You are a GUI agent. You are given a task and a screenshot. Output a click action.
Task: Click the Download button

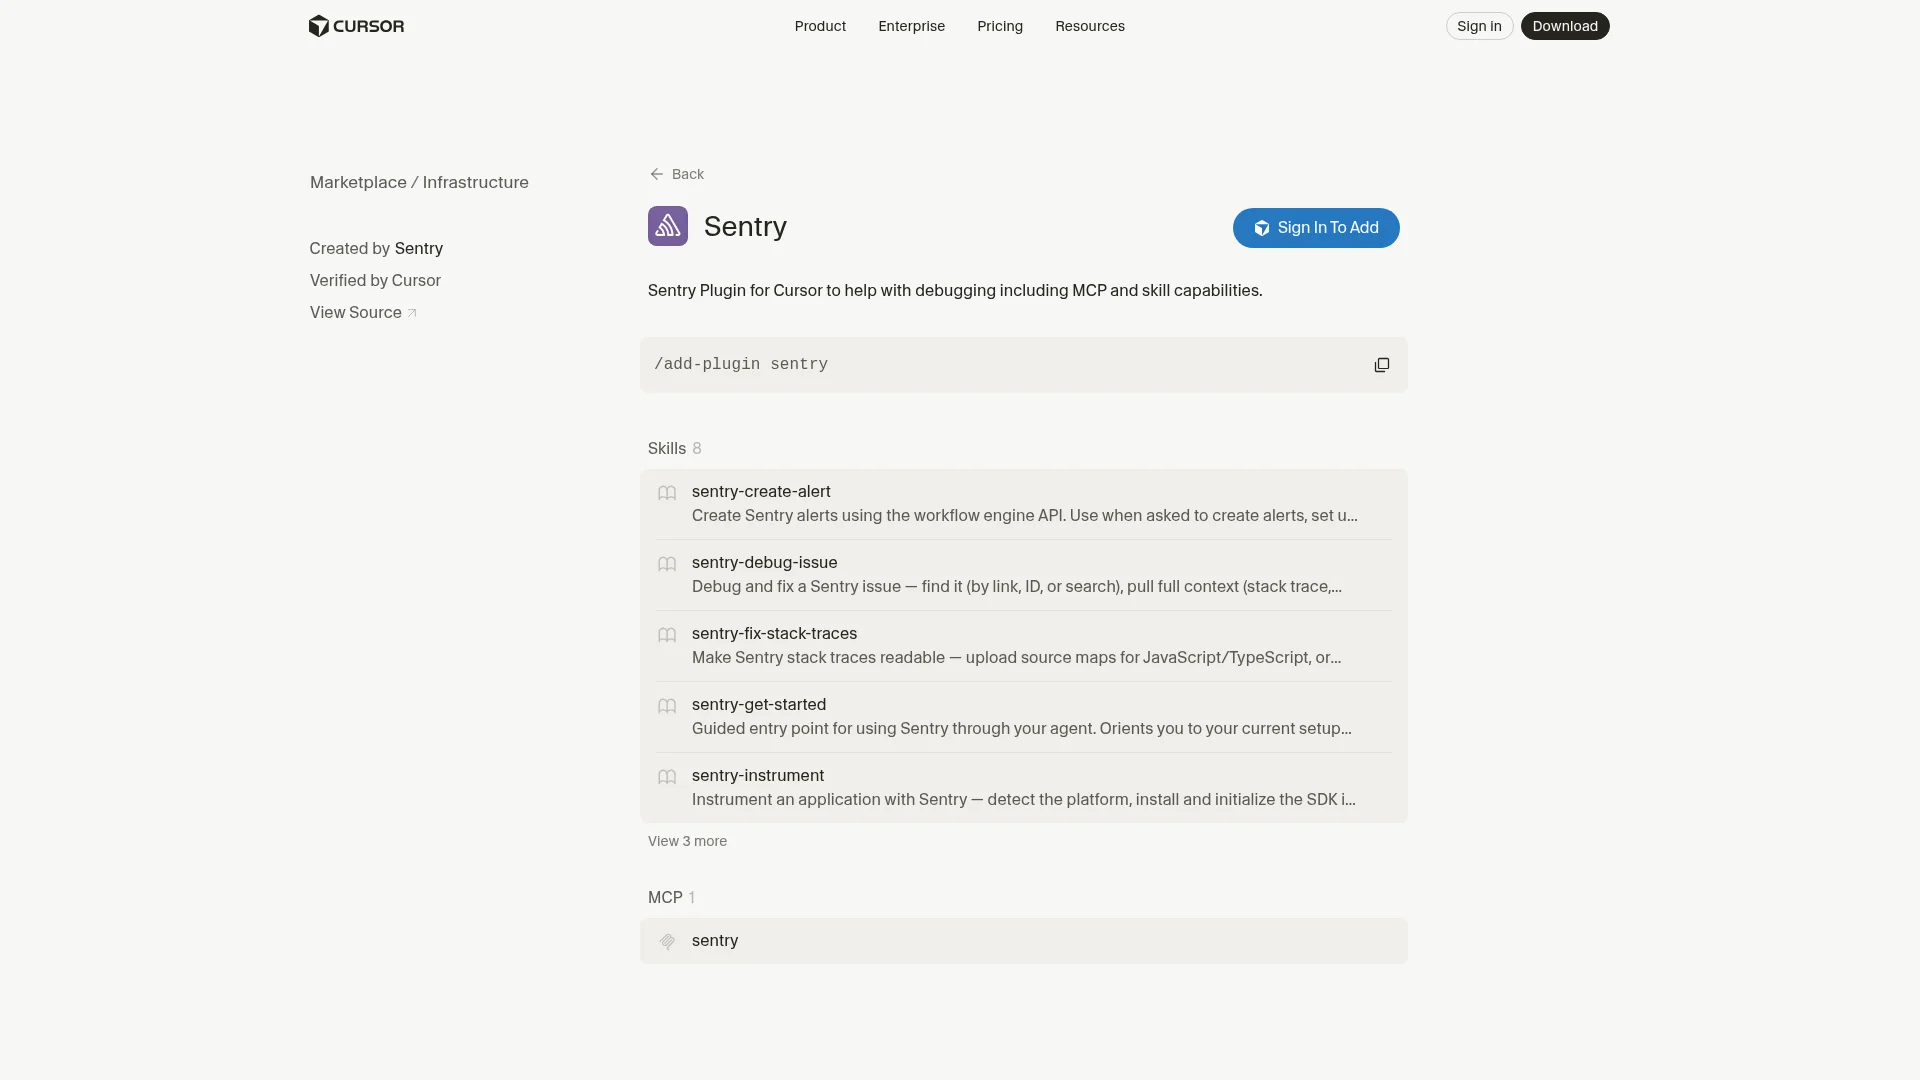[1565, 26]
